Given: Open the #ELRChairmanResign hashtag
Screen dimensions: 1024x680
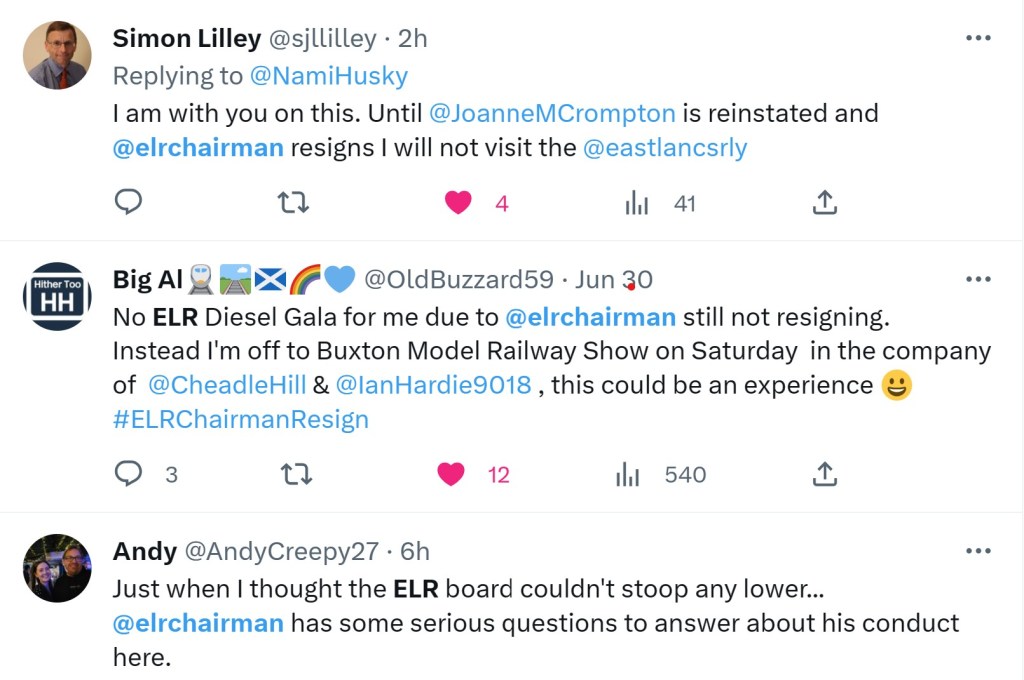Looking at the screenshot, I should (x=240, y=419).
